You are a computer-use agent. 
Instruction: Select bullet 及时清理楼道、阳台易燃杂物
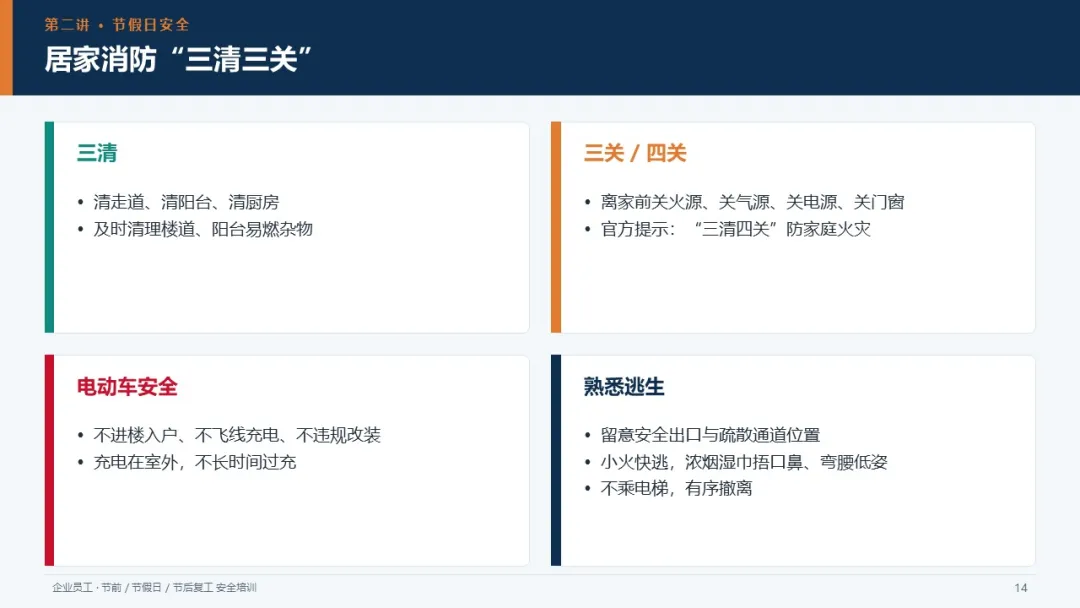[203, 229]
